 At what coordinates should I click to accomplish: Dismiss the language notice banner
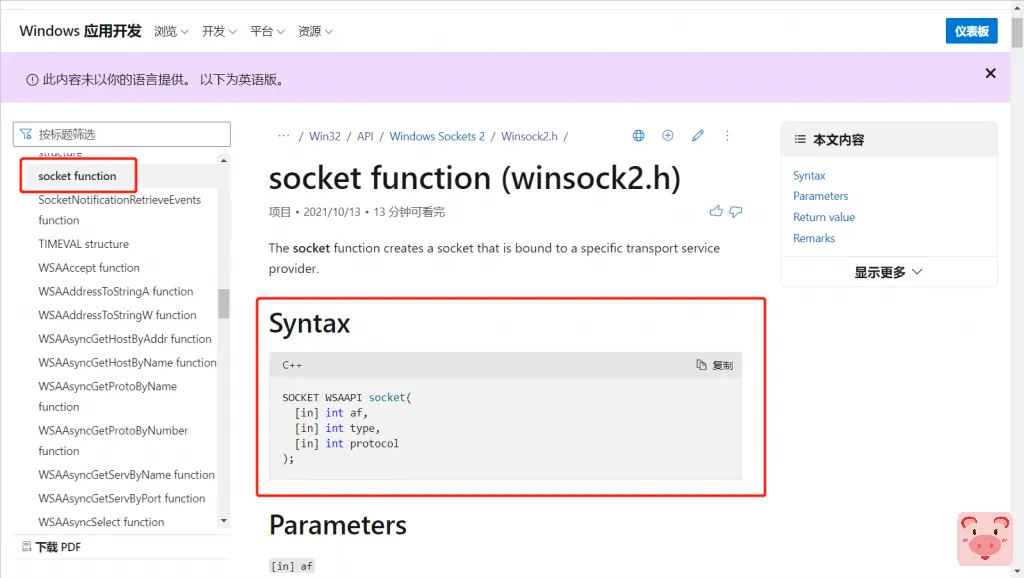point(990,73)
